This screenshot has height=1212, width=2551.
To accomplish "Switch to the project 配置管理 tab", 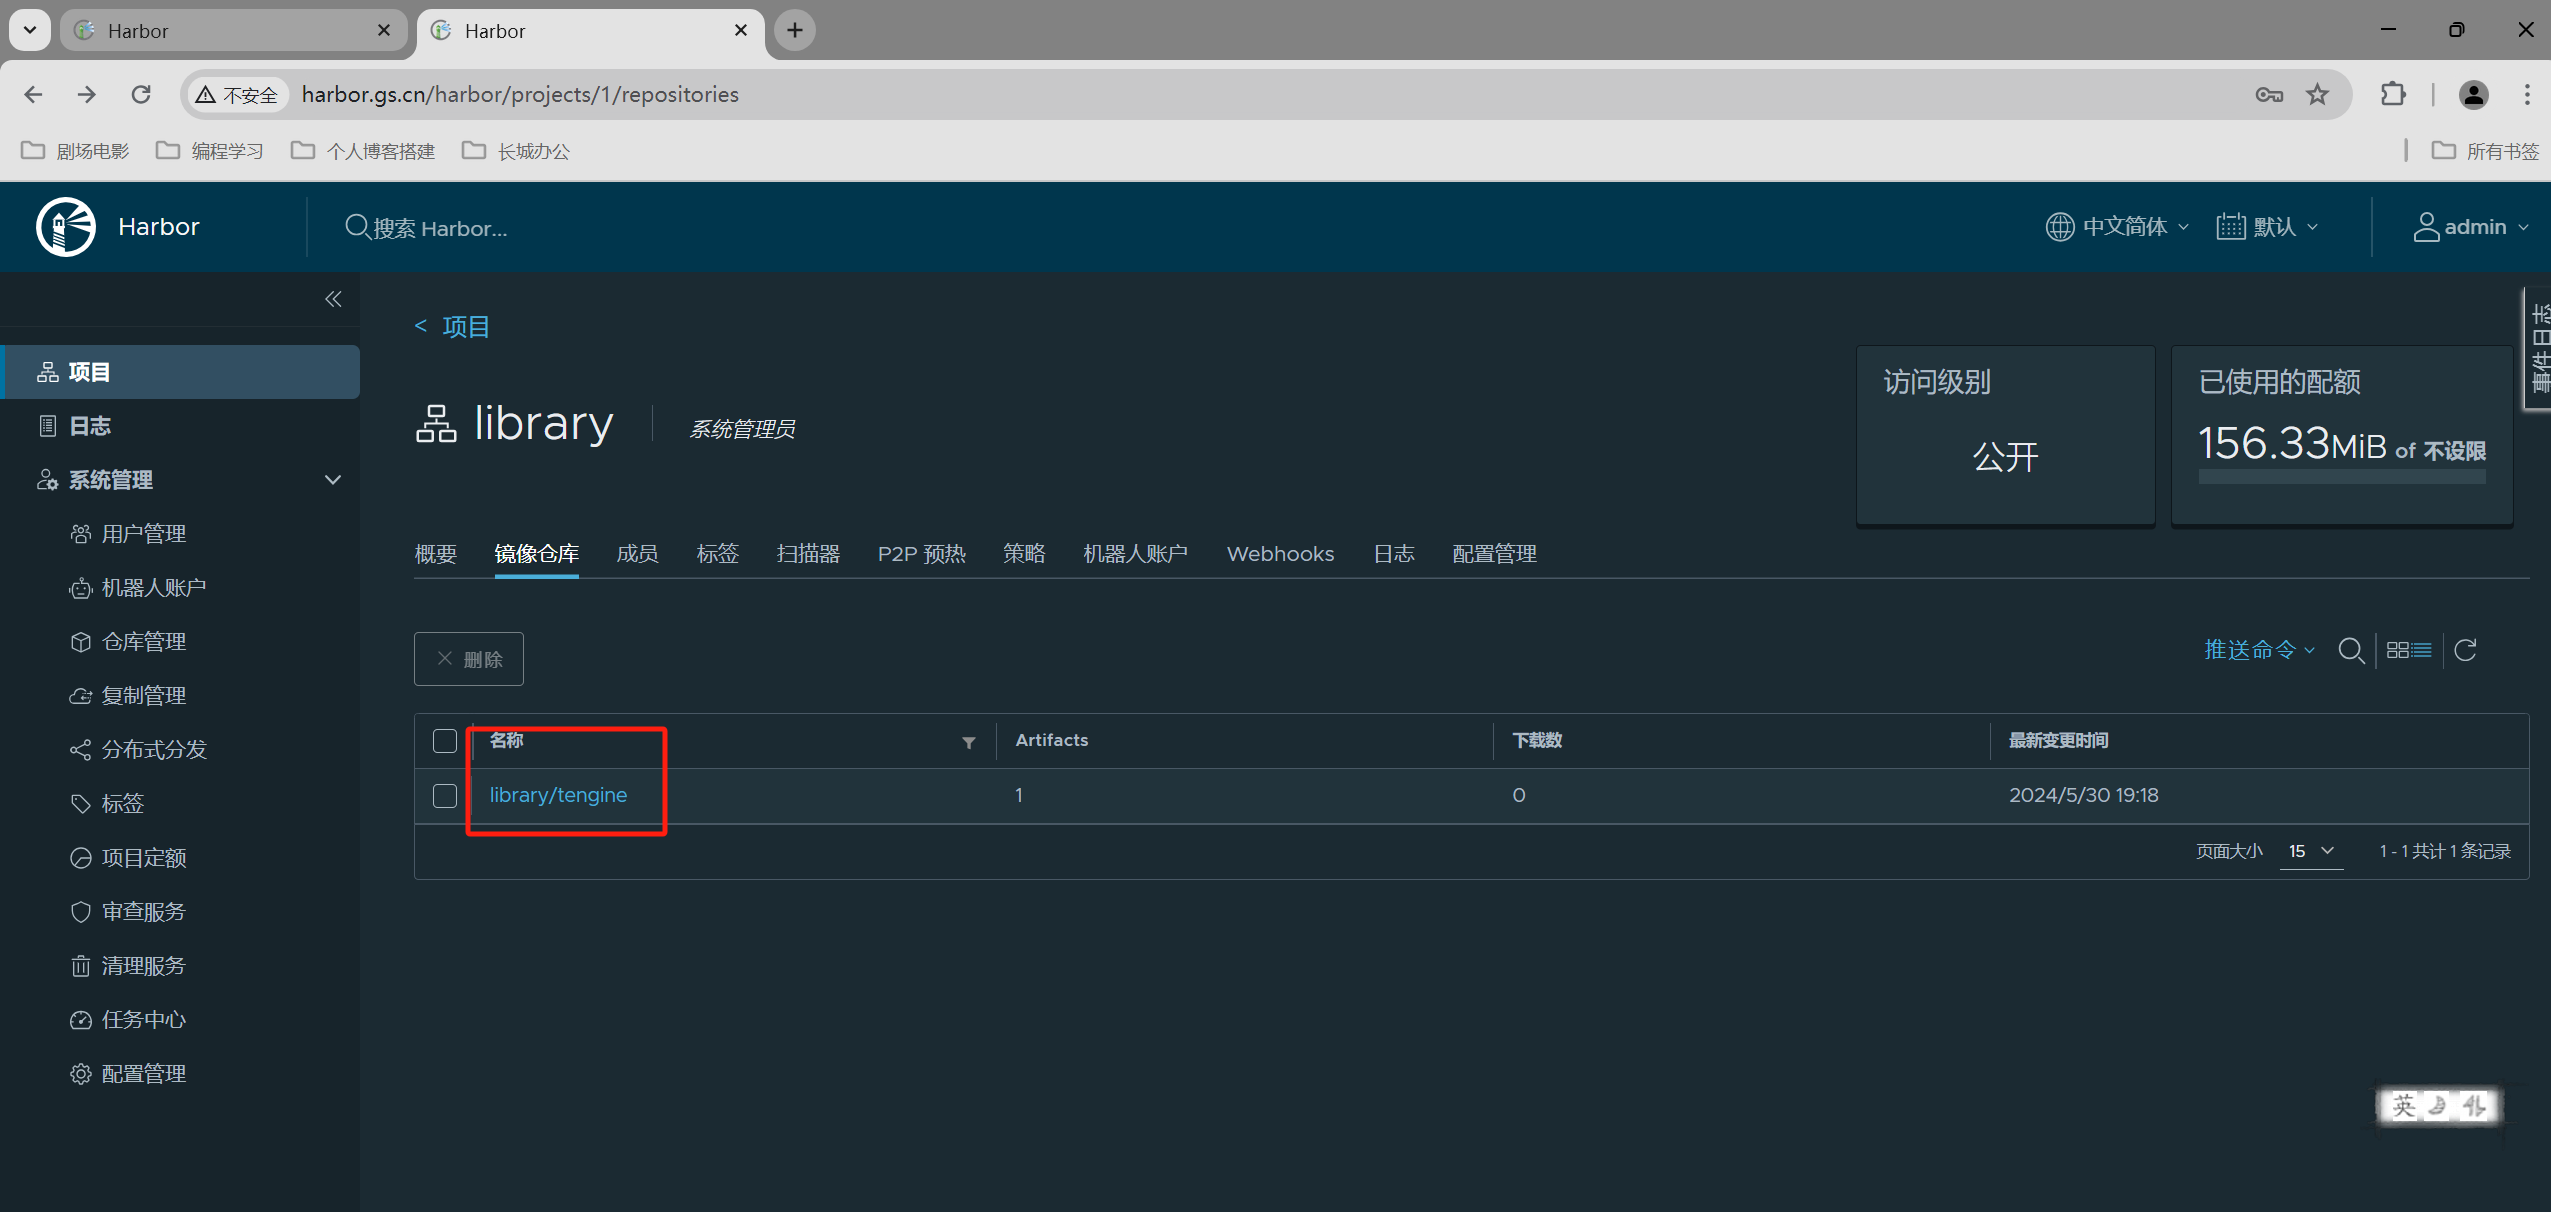I will [1495, 554].
